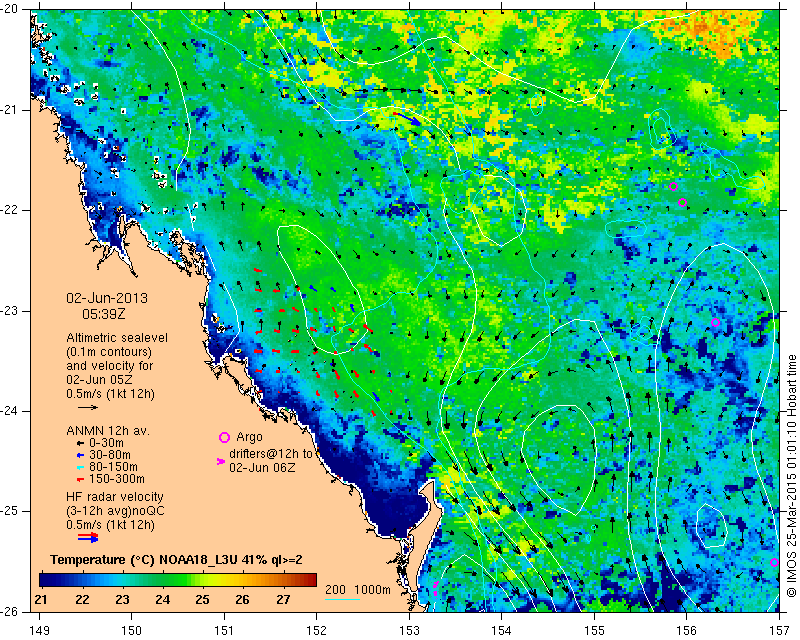This screenshot has width=800, height=640.
Task: Click the lower Argo marker of the pair near -22
Action: [683, 203]
